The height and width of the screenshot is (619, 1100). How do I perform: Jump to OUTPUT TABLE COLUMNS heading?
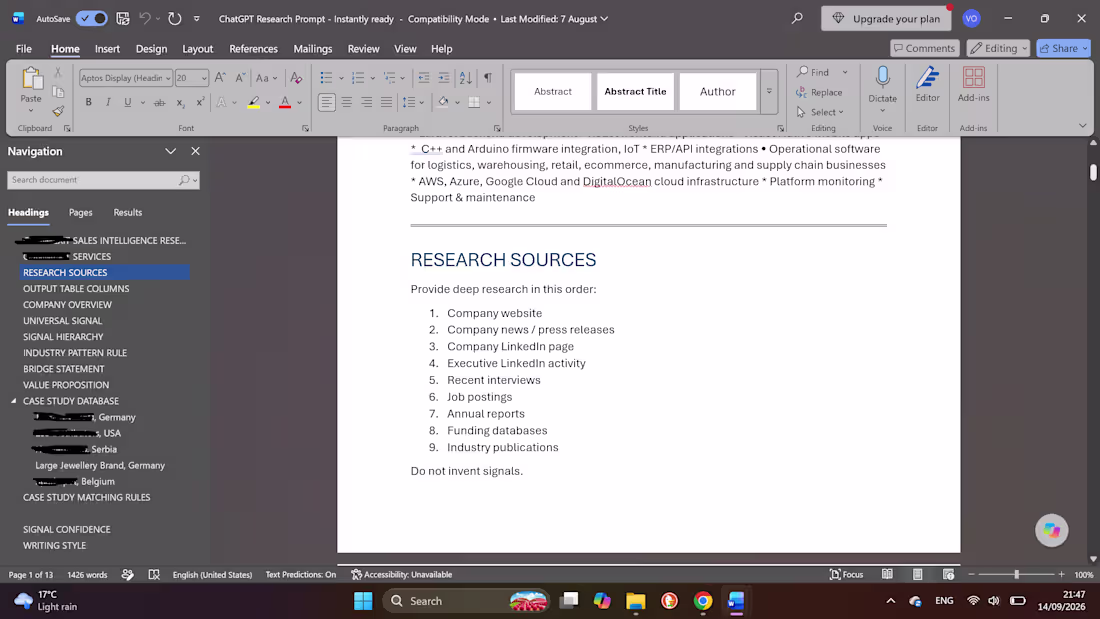point(76,288)
